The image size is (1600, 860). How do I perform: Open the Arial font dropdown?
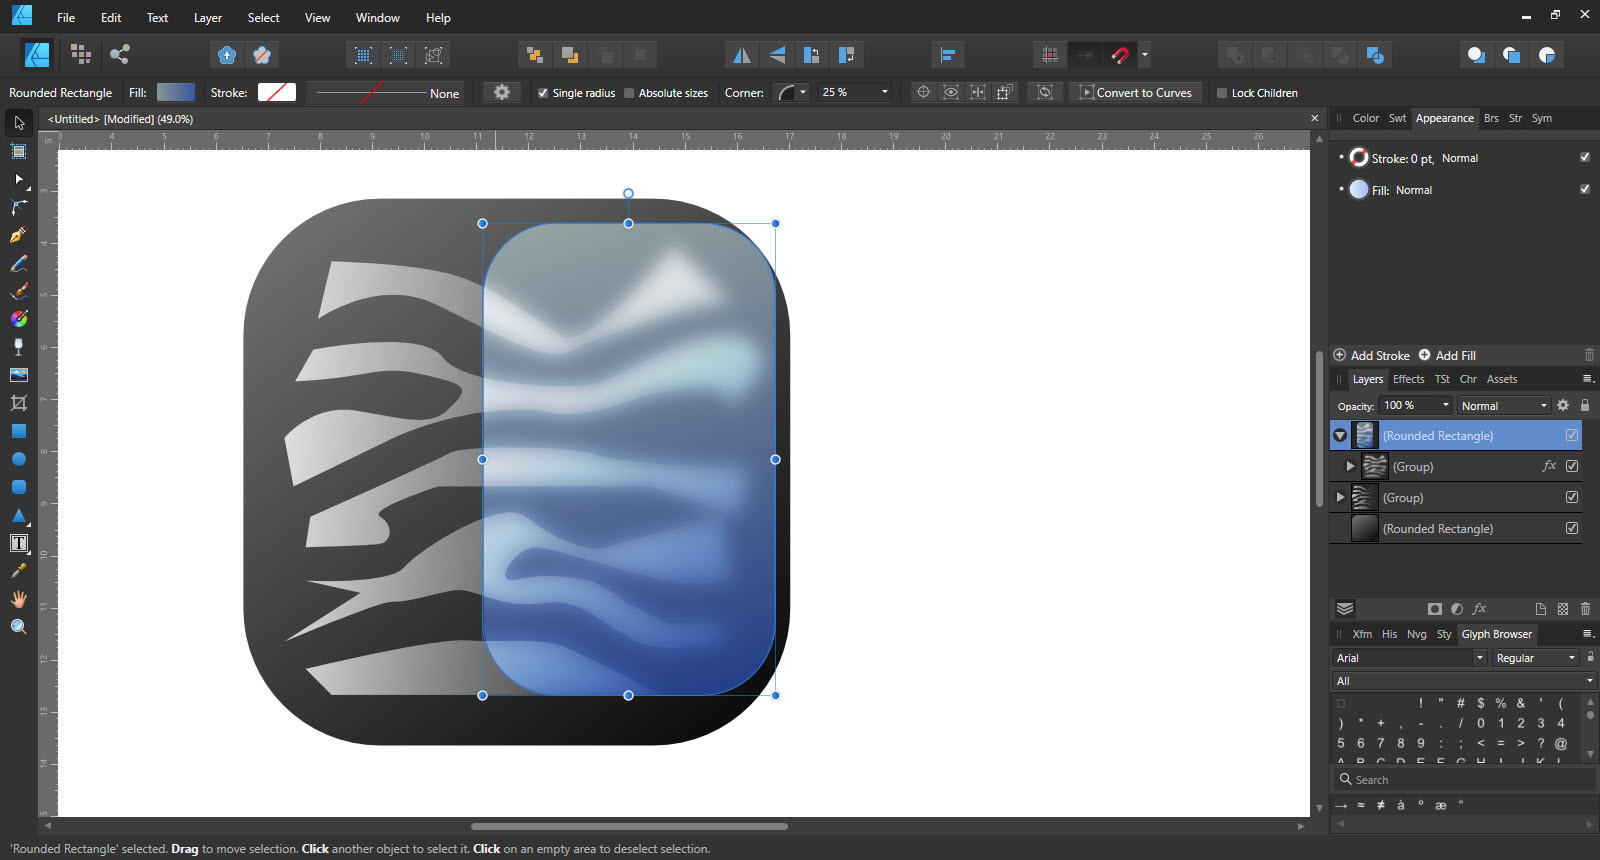point(1410,658)
